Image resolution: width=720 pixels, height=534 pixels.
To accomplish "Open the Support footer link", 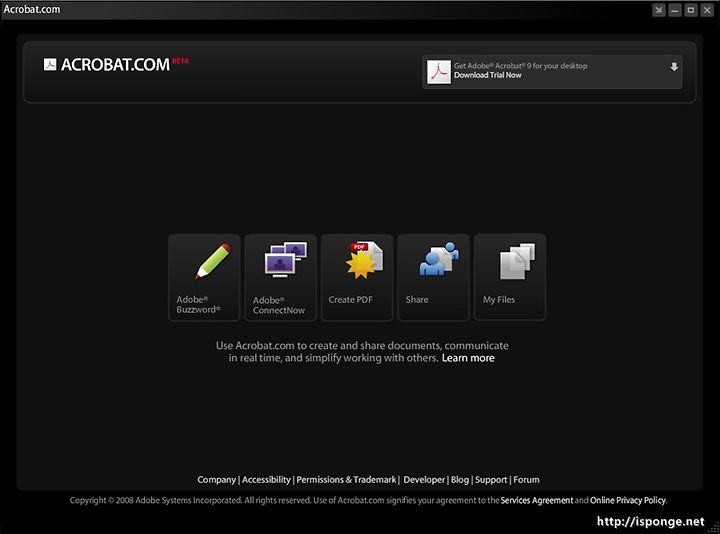I will pos(491,480).
